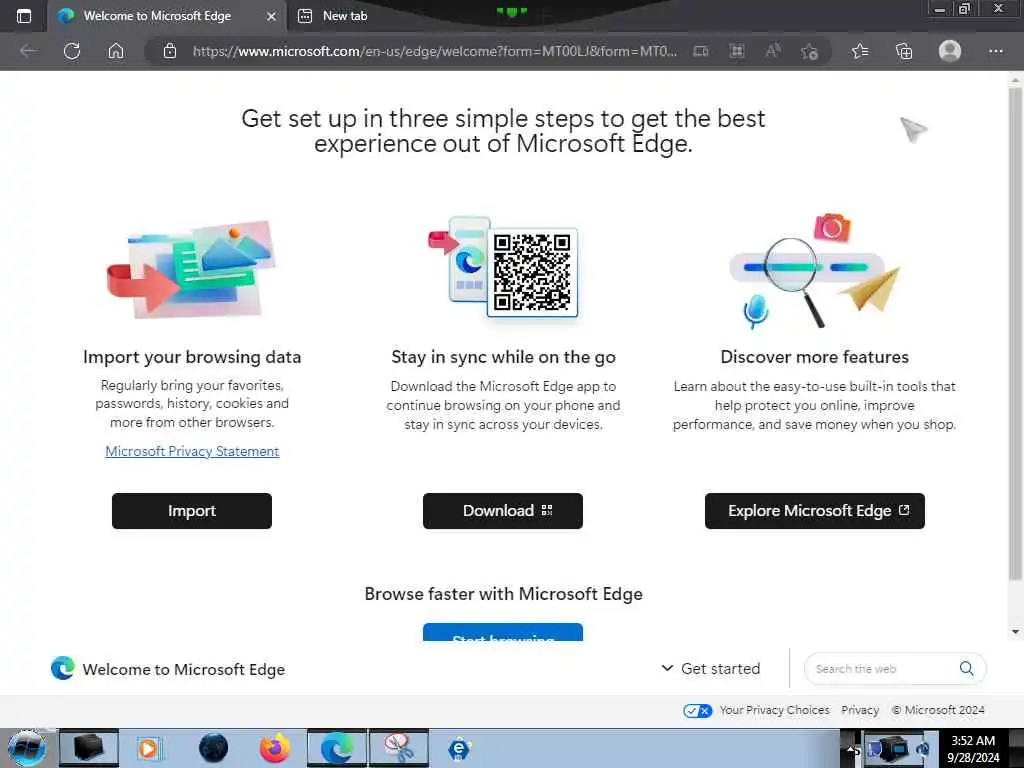Click the Browse faster with Microsoft Edge heading
1024x768 pixels.
point(503,594)
